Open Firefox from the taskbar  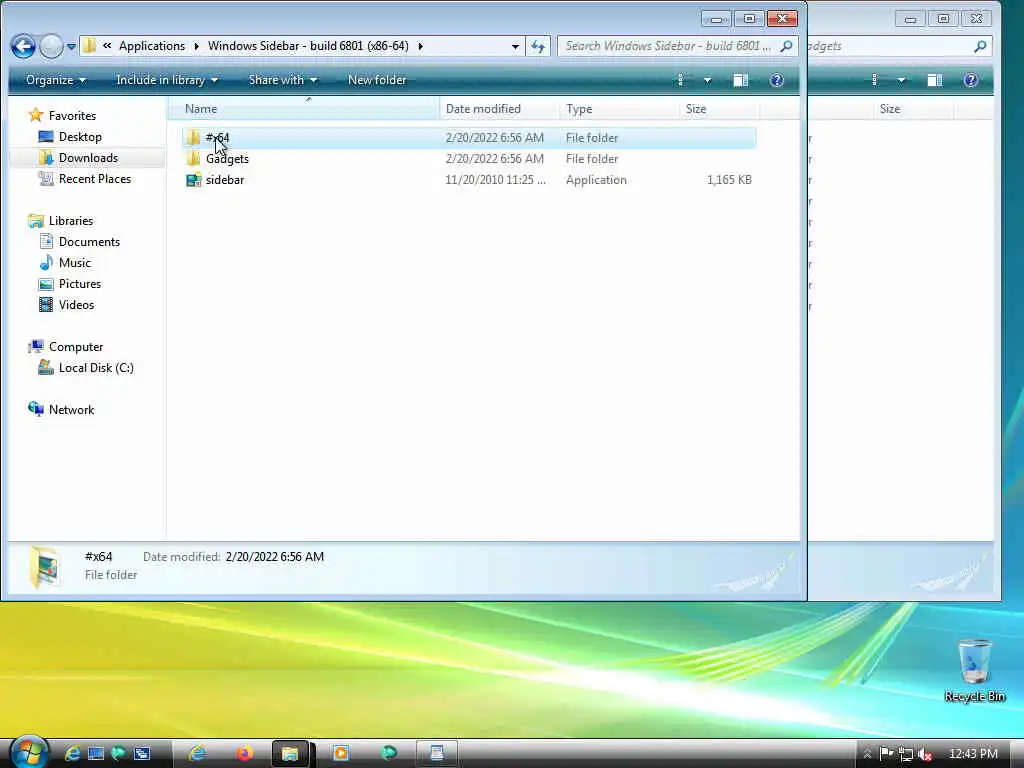[244, 754]
